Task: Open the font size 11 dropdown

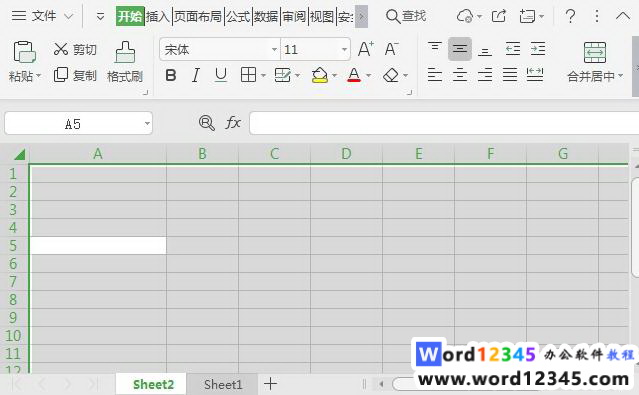Action: [344, 50]
